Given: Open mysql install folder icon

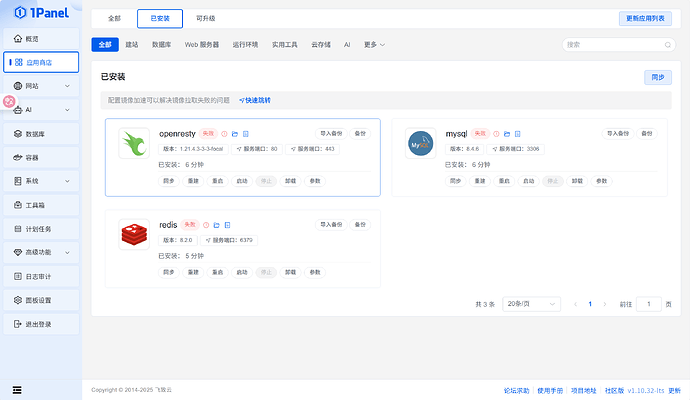Looking at the screenshot, I should point(506,134).
